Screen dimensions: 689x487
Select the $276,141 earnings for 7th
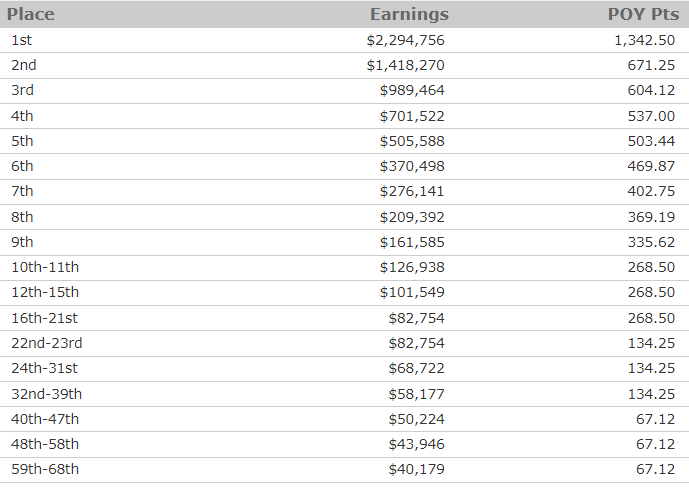412,191
